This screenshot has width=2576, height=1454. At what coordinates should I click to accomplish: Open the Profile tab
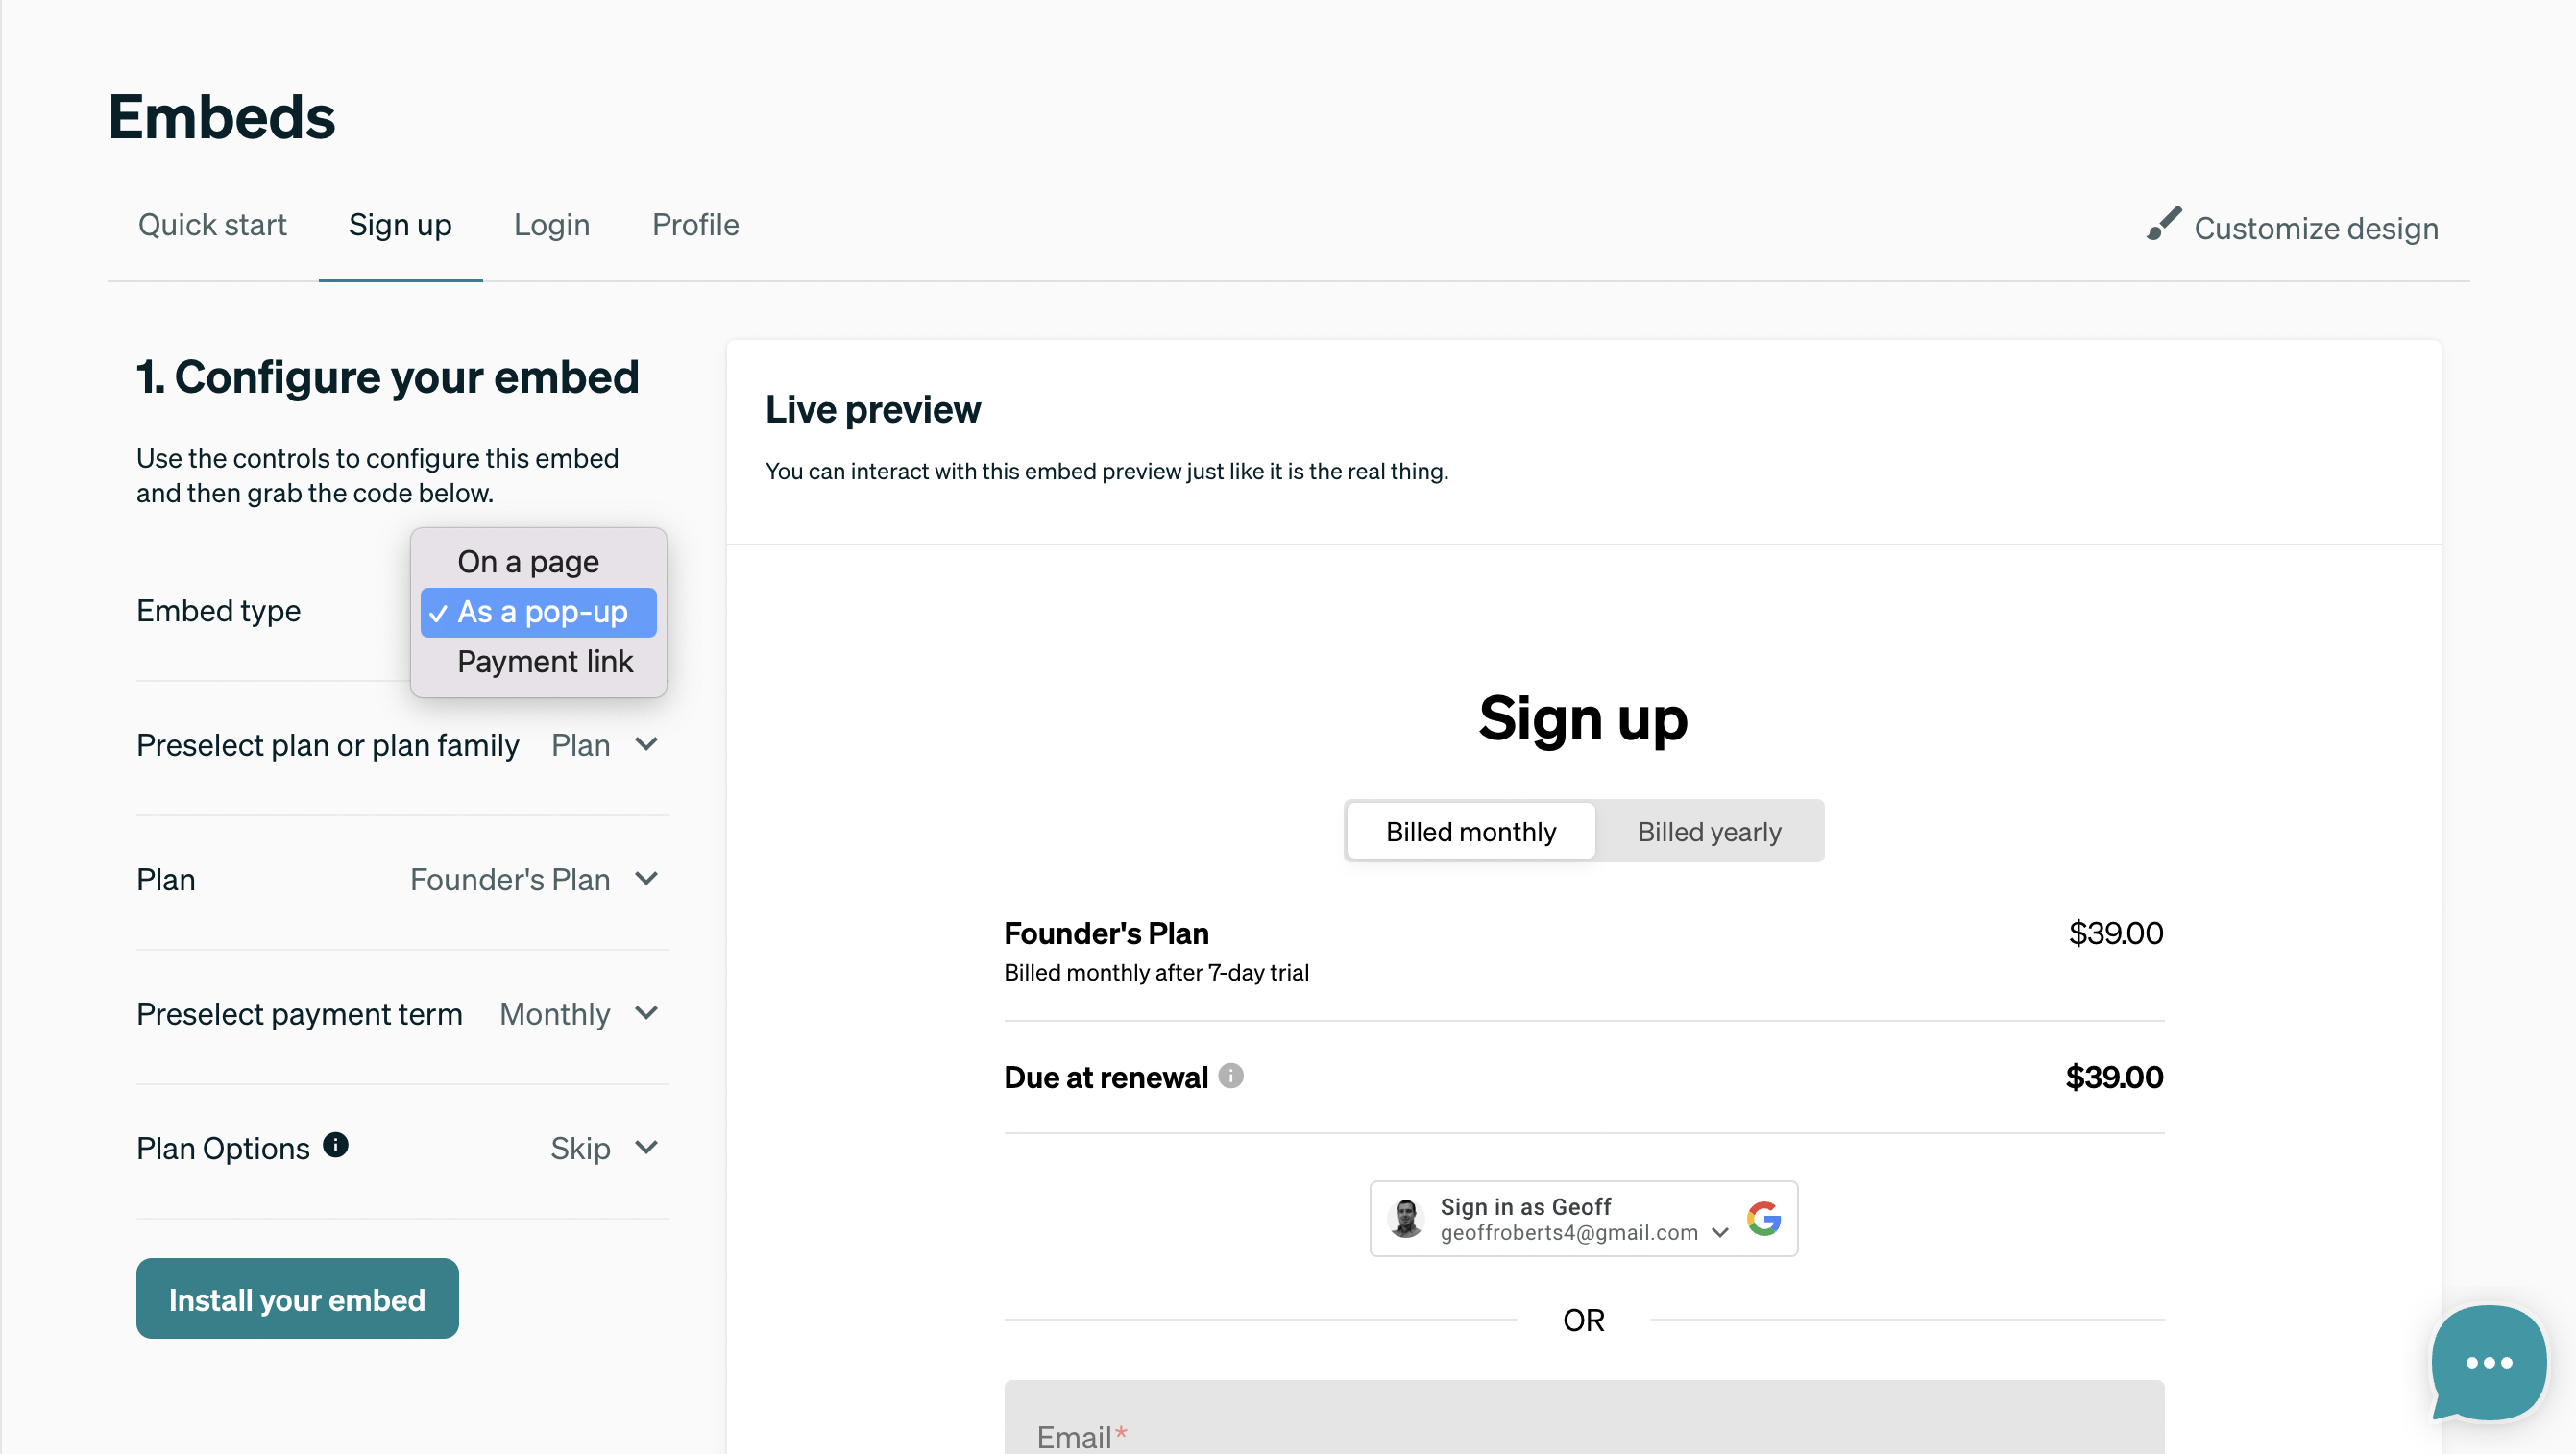[696, 225]
